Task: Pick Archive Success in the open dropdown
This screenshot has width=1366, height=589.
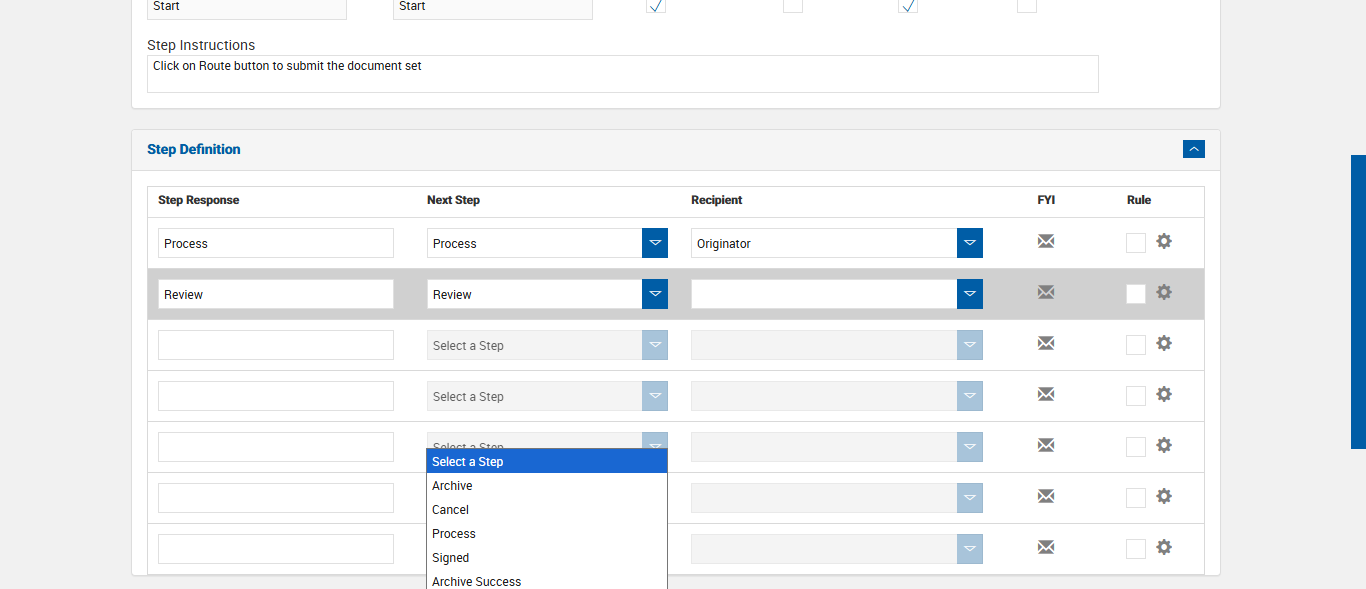Action: click(477, 581)
